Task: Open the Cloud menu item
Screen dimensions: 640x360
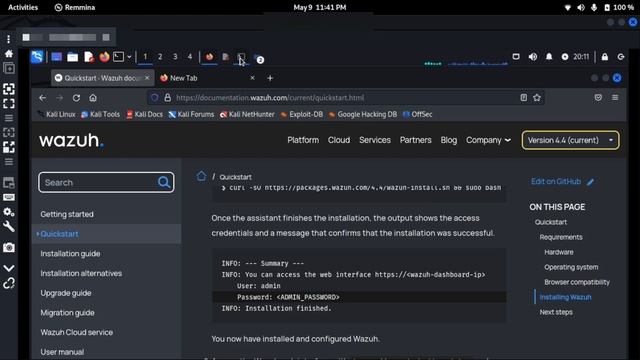Action: point(339,140)
